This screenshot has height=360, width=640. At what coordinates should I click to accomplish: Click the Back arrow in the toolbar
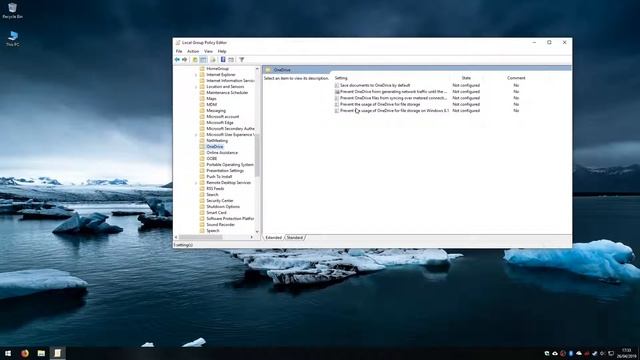point(177,60)
